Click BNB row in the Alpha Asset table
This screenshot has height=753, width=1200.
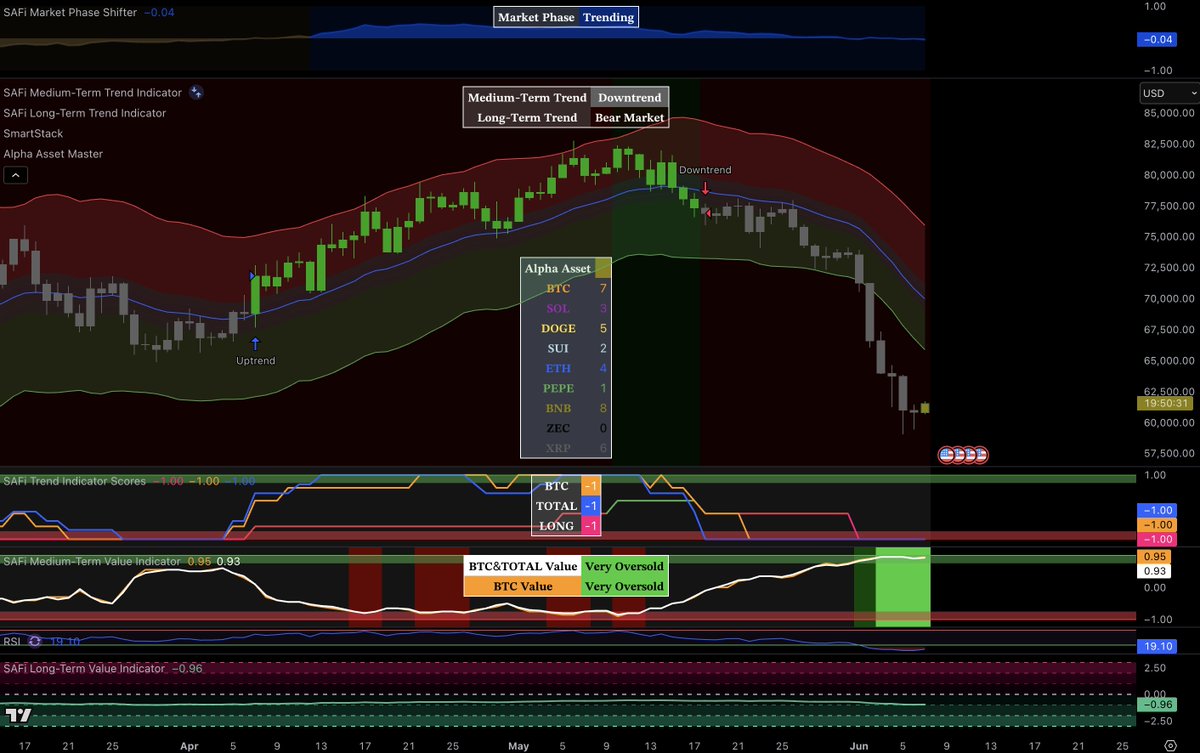coord(567,408)
